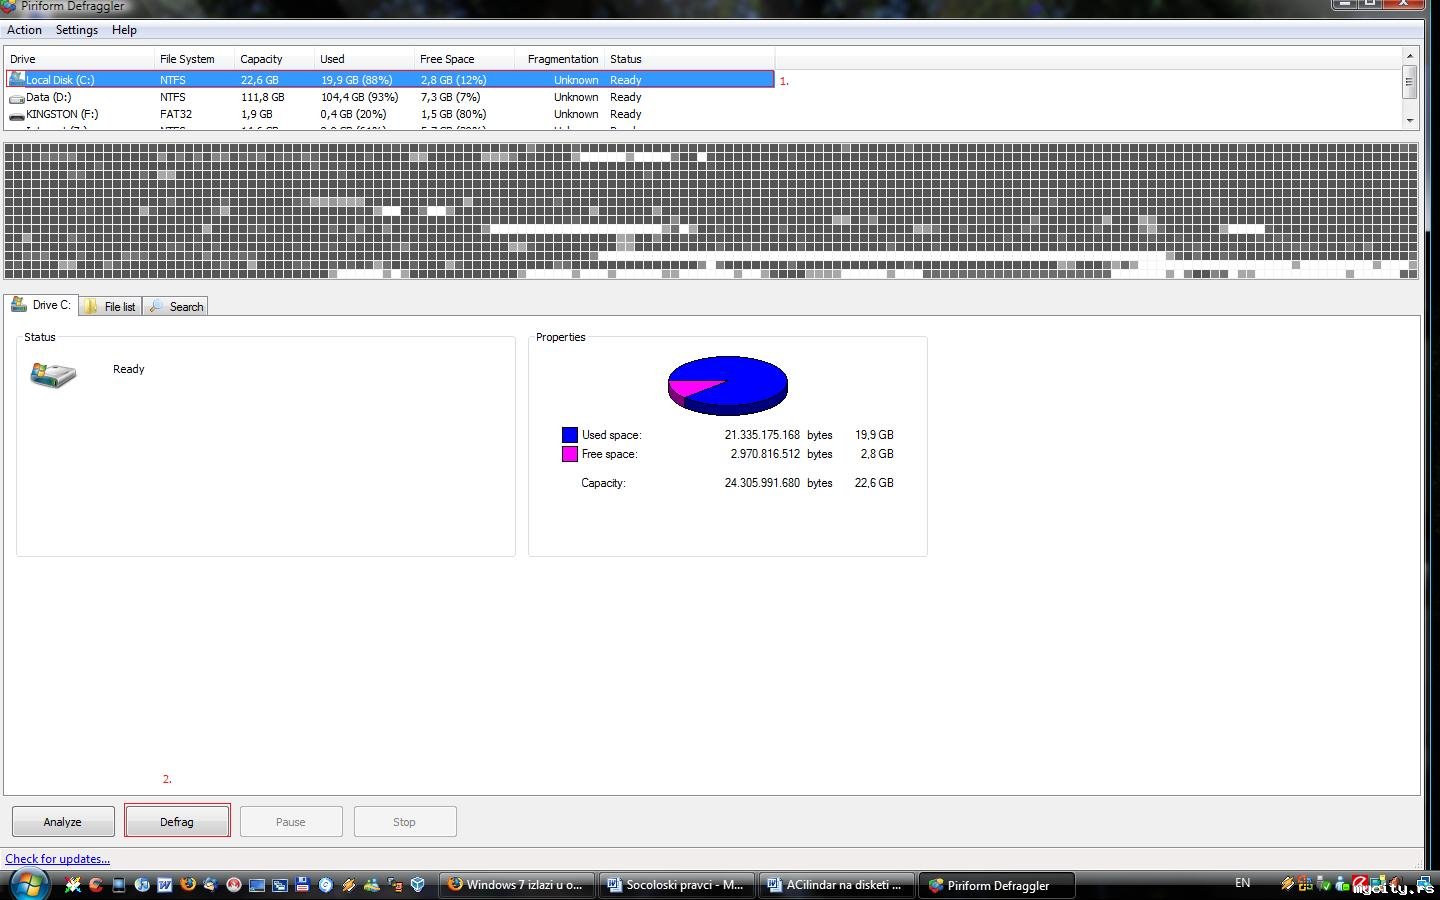Click the disk usage pie chart

[728, 385]
